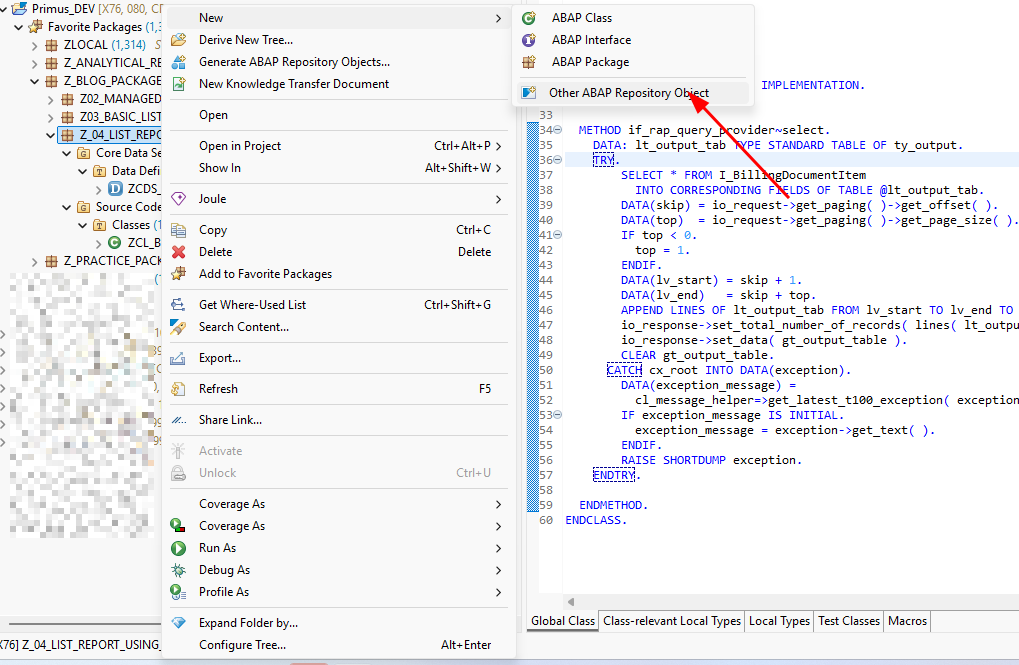Switch to Class-relevant Local Types tab

pos(671,621)
